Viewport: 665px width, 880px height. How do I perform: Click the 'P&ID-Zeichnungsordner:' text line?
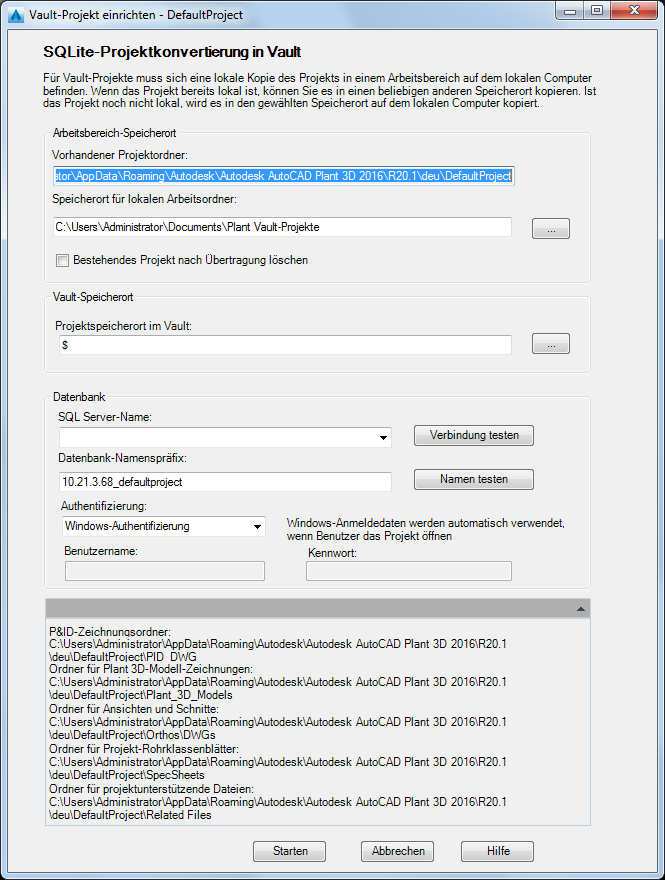[x=109, y=632]
